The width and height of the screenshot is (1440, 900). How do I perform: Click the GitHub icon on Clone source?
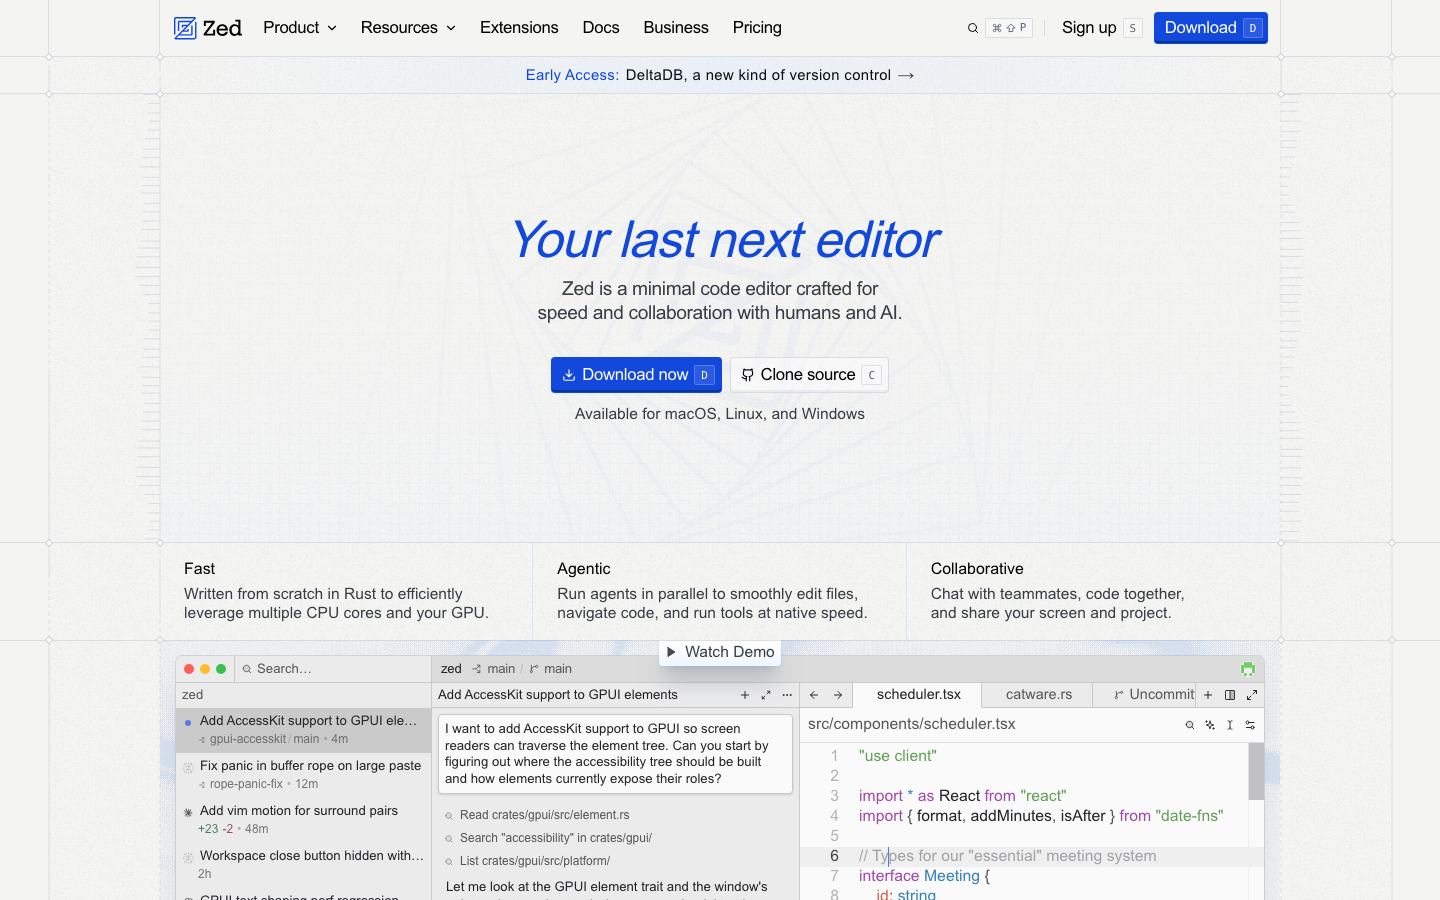[747, 375]
